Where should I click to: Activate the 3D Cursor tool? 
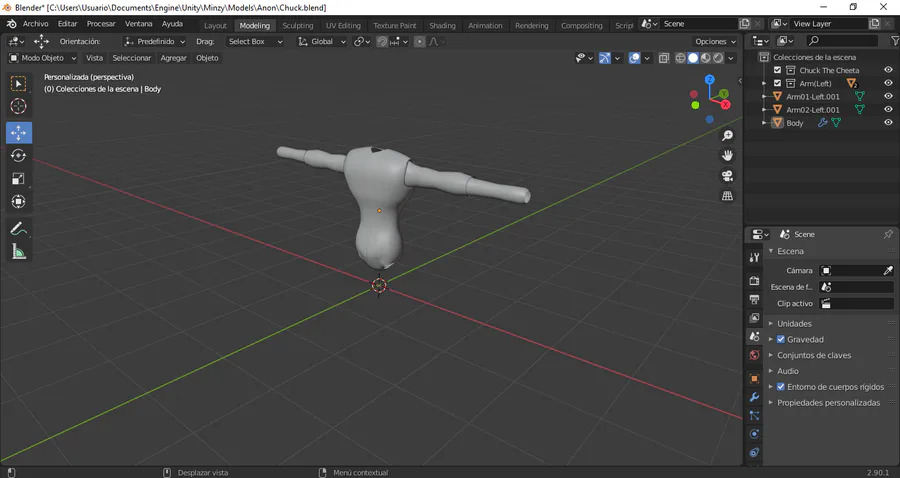click(x=18, y=106)
